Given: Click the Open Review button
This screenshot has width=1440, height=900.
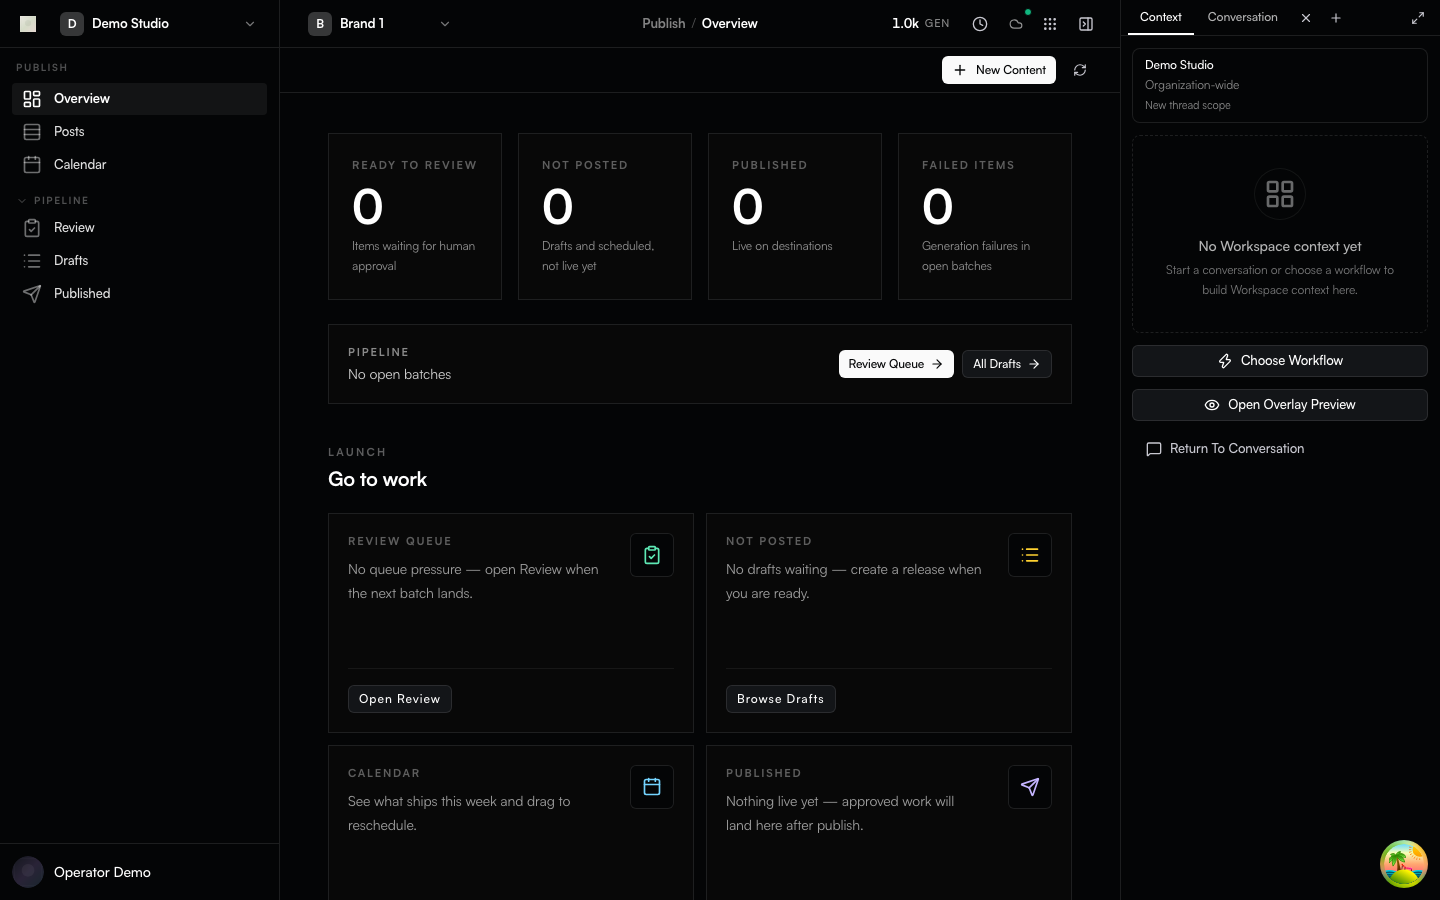Looking at the screenshot, I should (x=400, y=699).
